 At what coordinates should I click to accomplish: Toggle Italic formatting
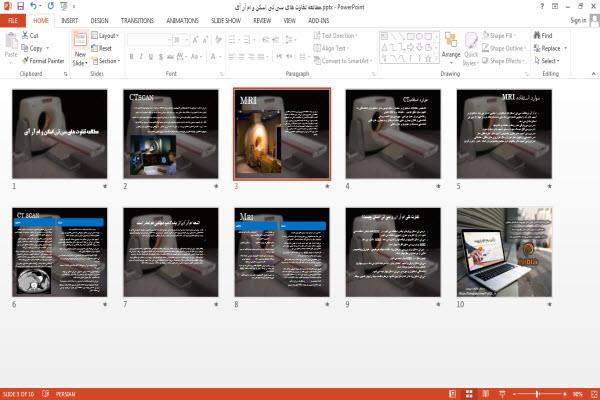click(141, 57)
